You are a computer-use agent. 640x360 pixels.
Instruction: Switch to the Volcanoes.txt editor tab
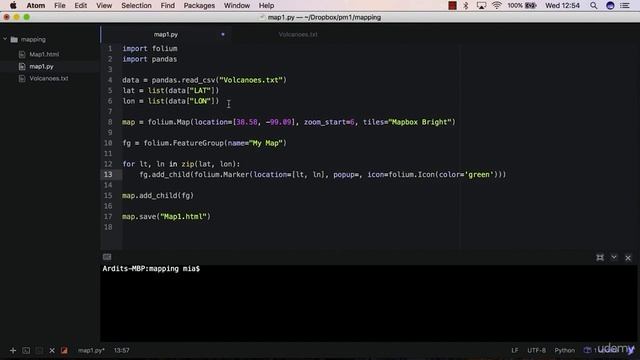(x=298, y=34)
